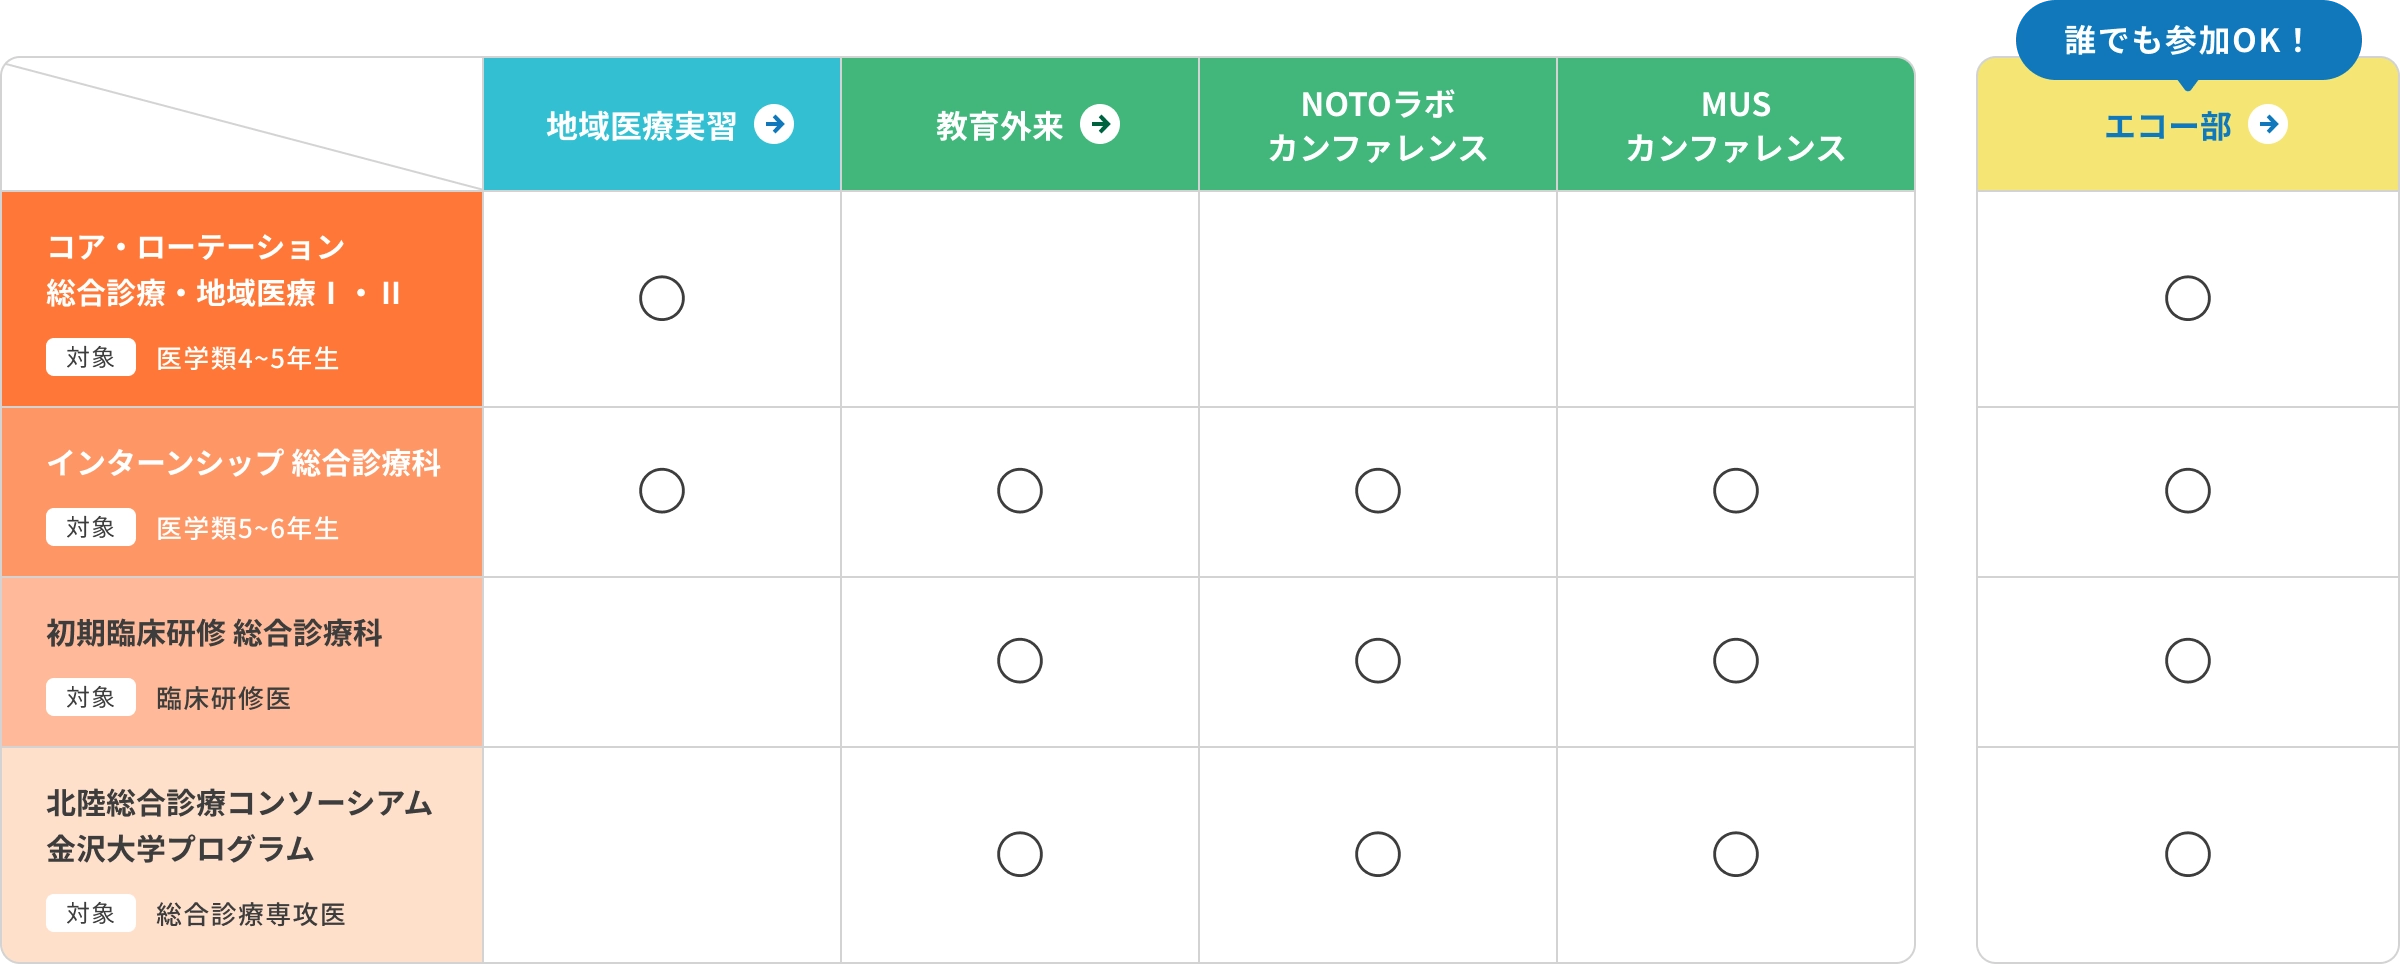Select the インターンシップ 総合診療科 row title

(243, 463)
